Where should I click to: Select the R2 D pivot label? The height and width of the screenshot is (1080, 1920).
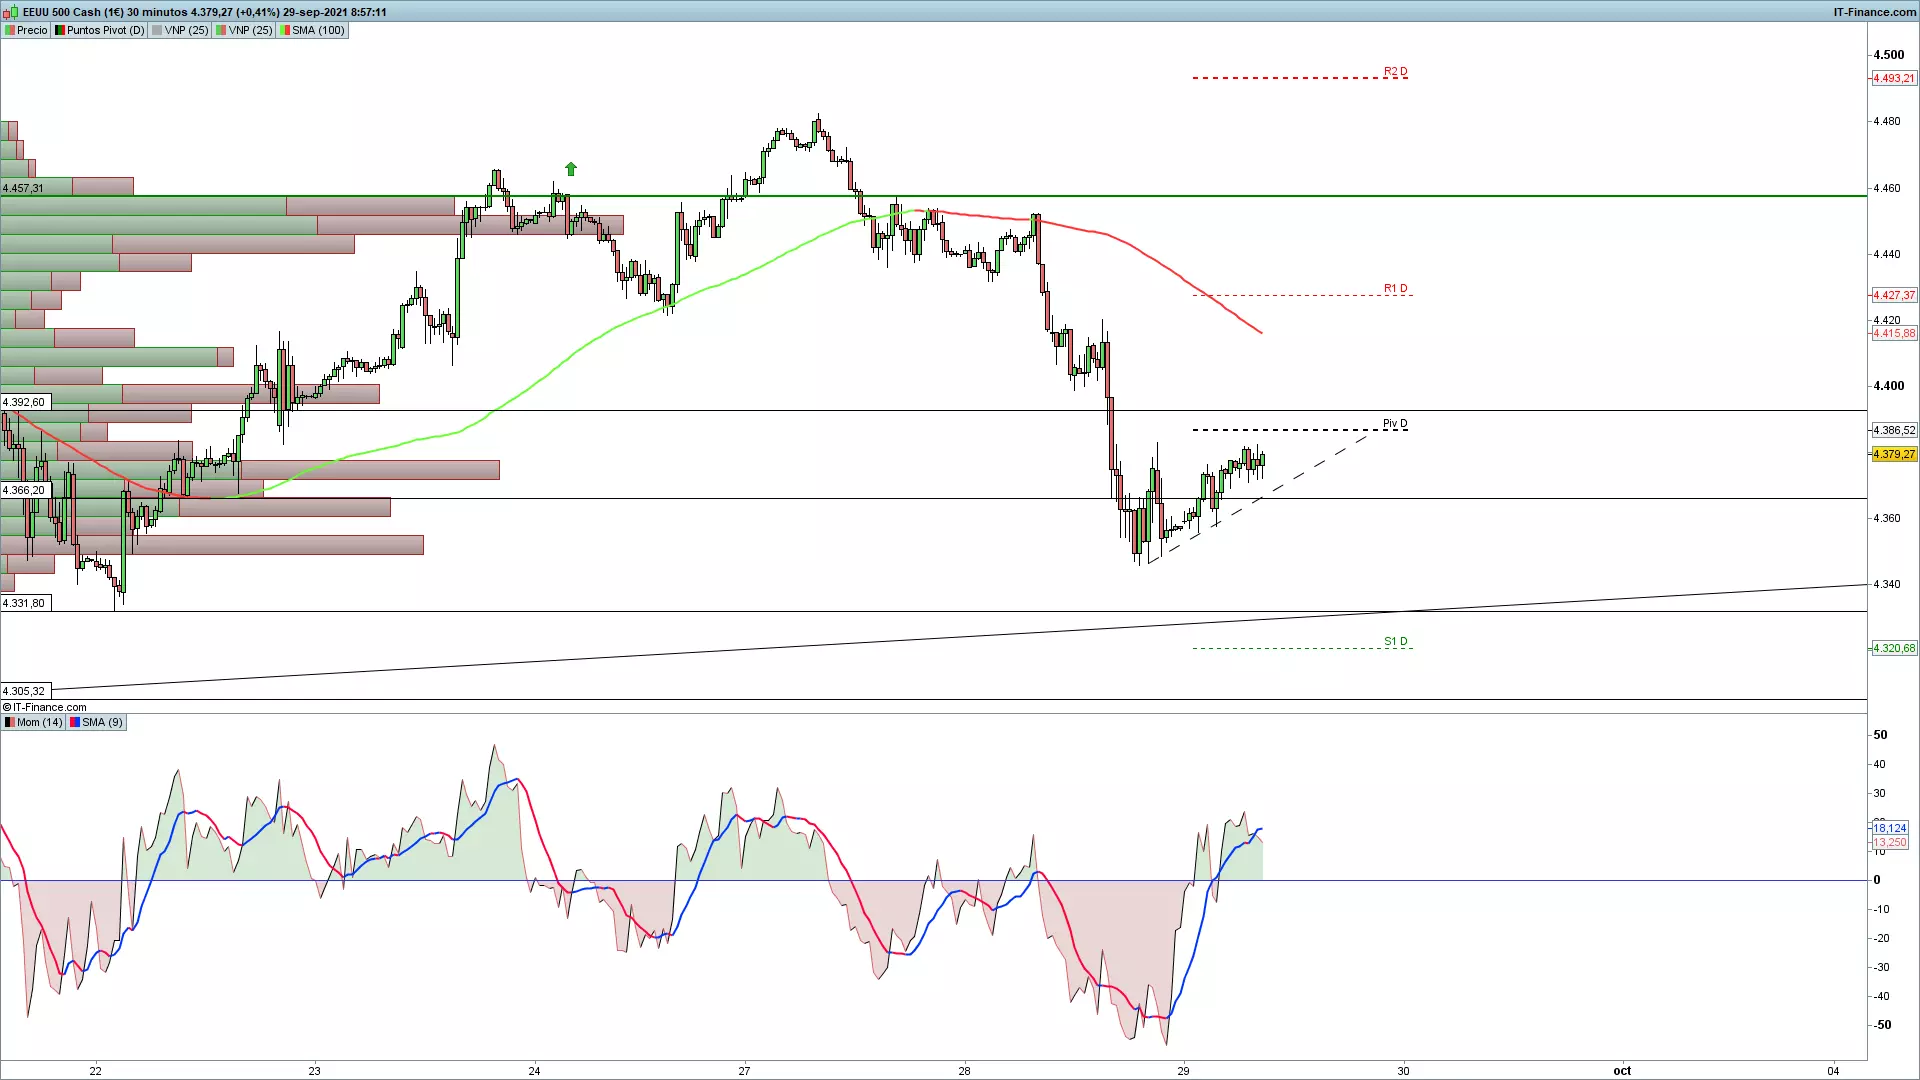coord(1396,72)
